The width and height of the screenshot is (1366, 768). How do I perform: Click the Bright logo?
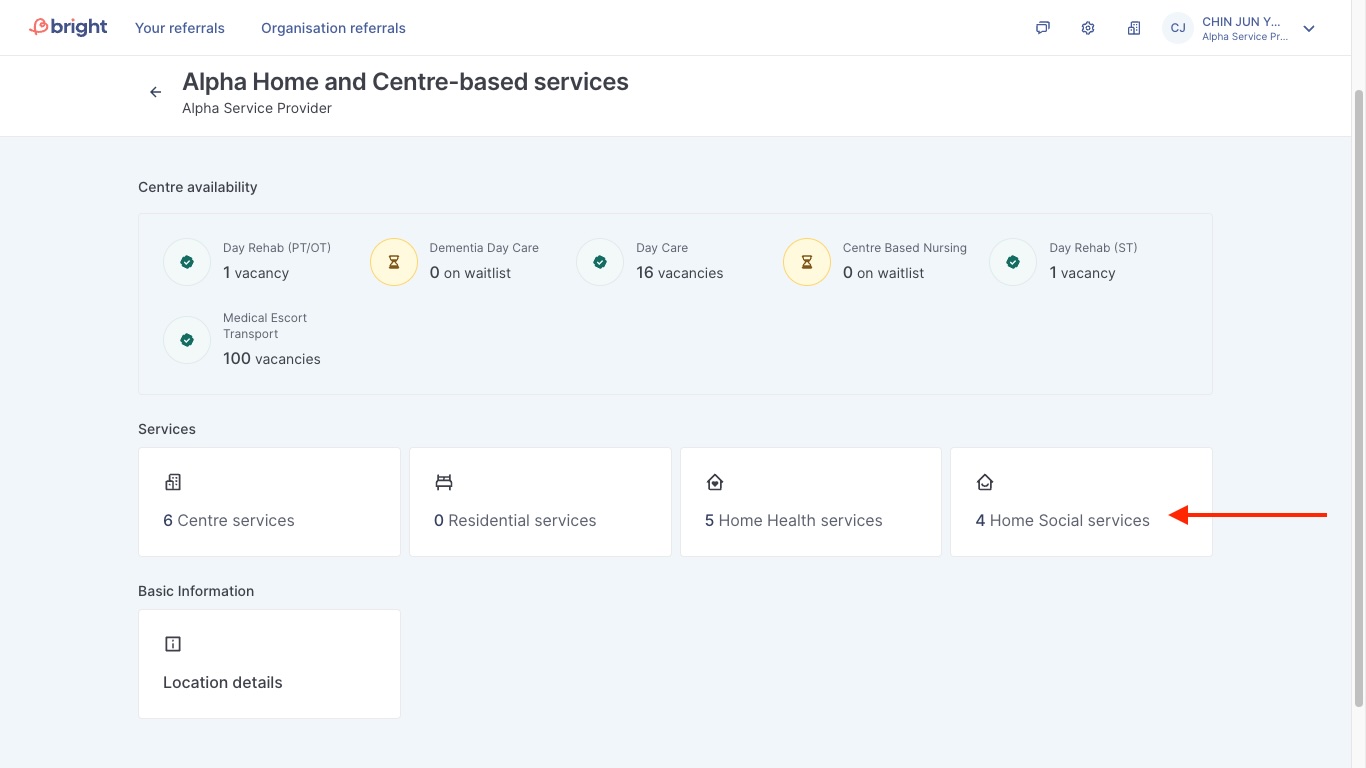pos(68,27)
